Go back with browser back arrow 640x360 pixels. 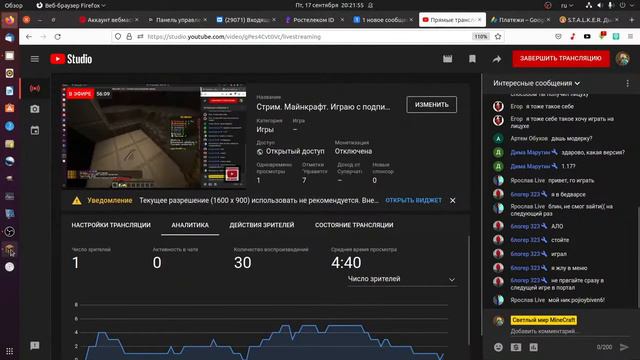[29, 37]
